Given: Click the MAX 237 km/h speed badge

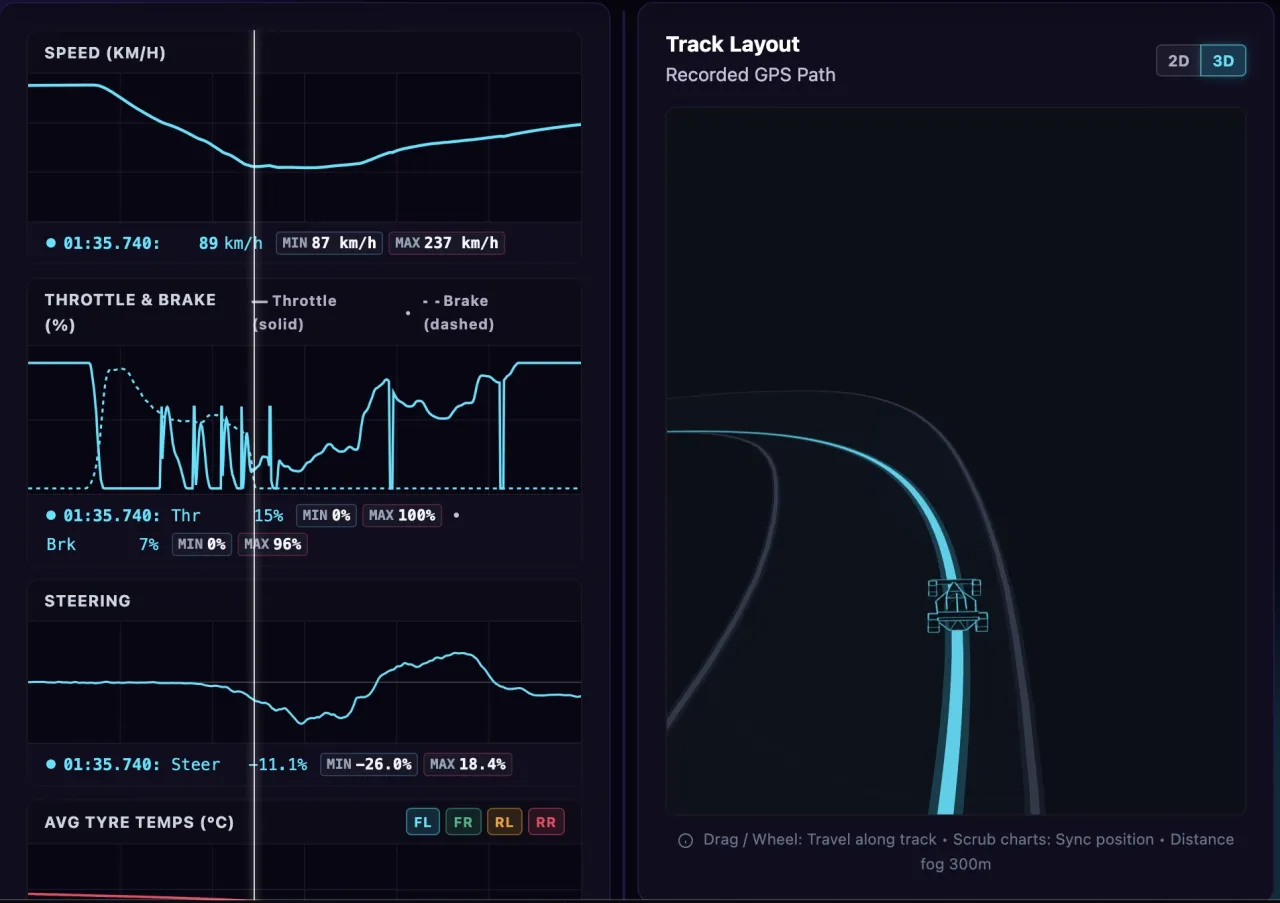Looking at the screenshot, I should 446,243.
